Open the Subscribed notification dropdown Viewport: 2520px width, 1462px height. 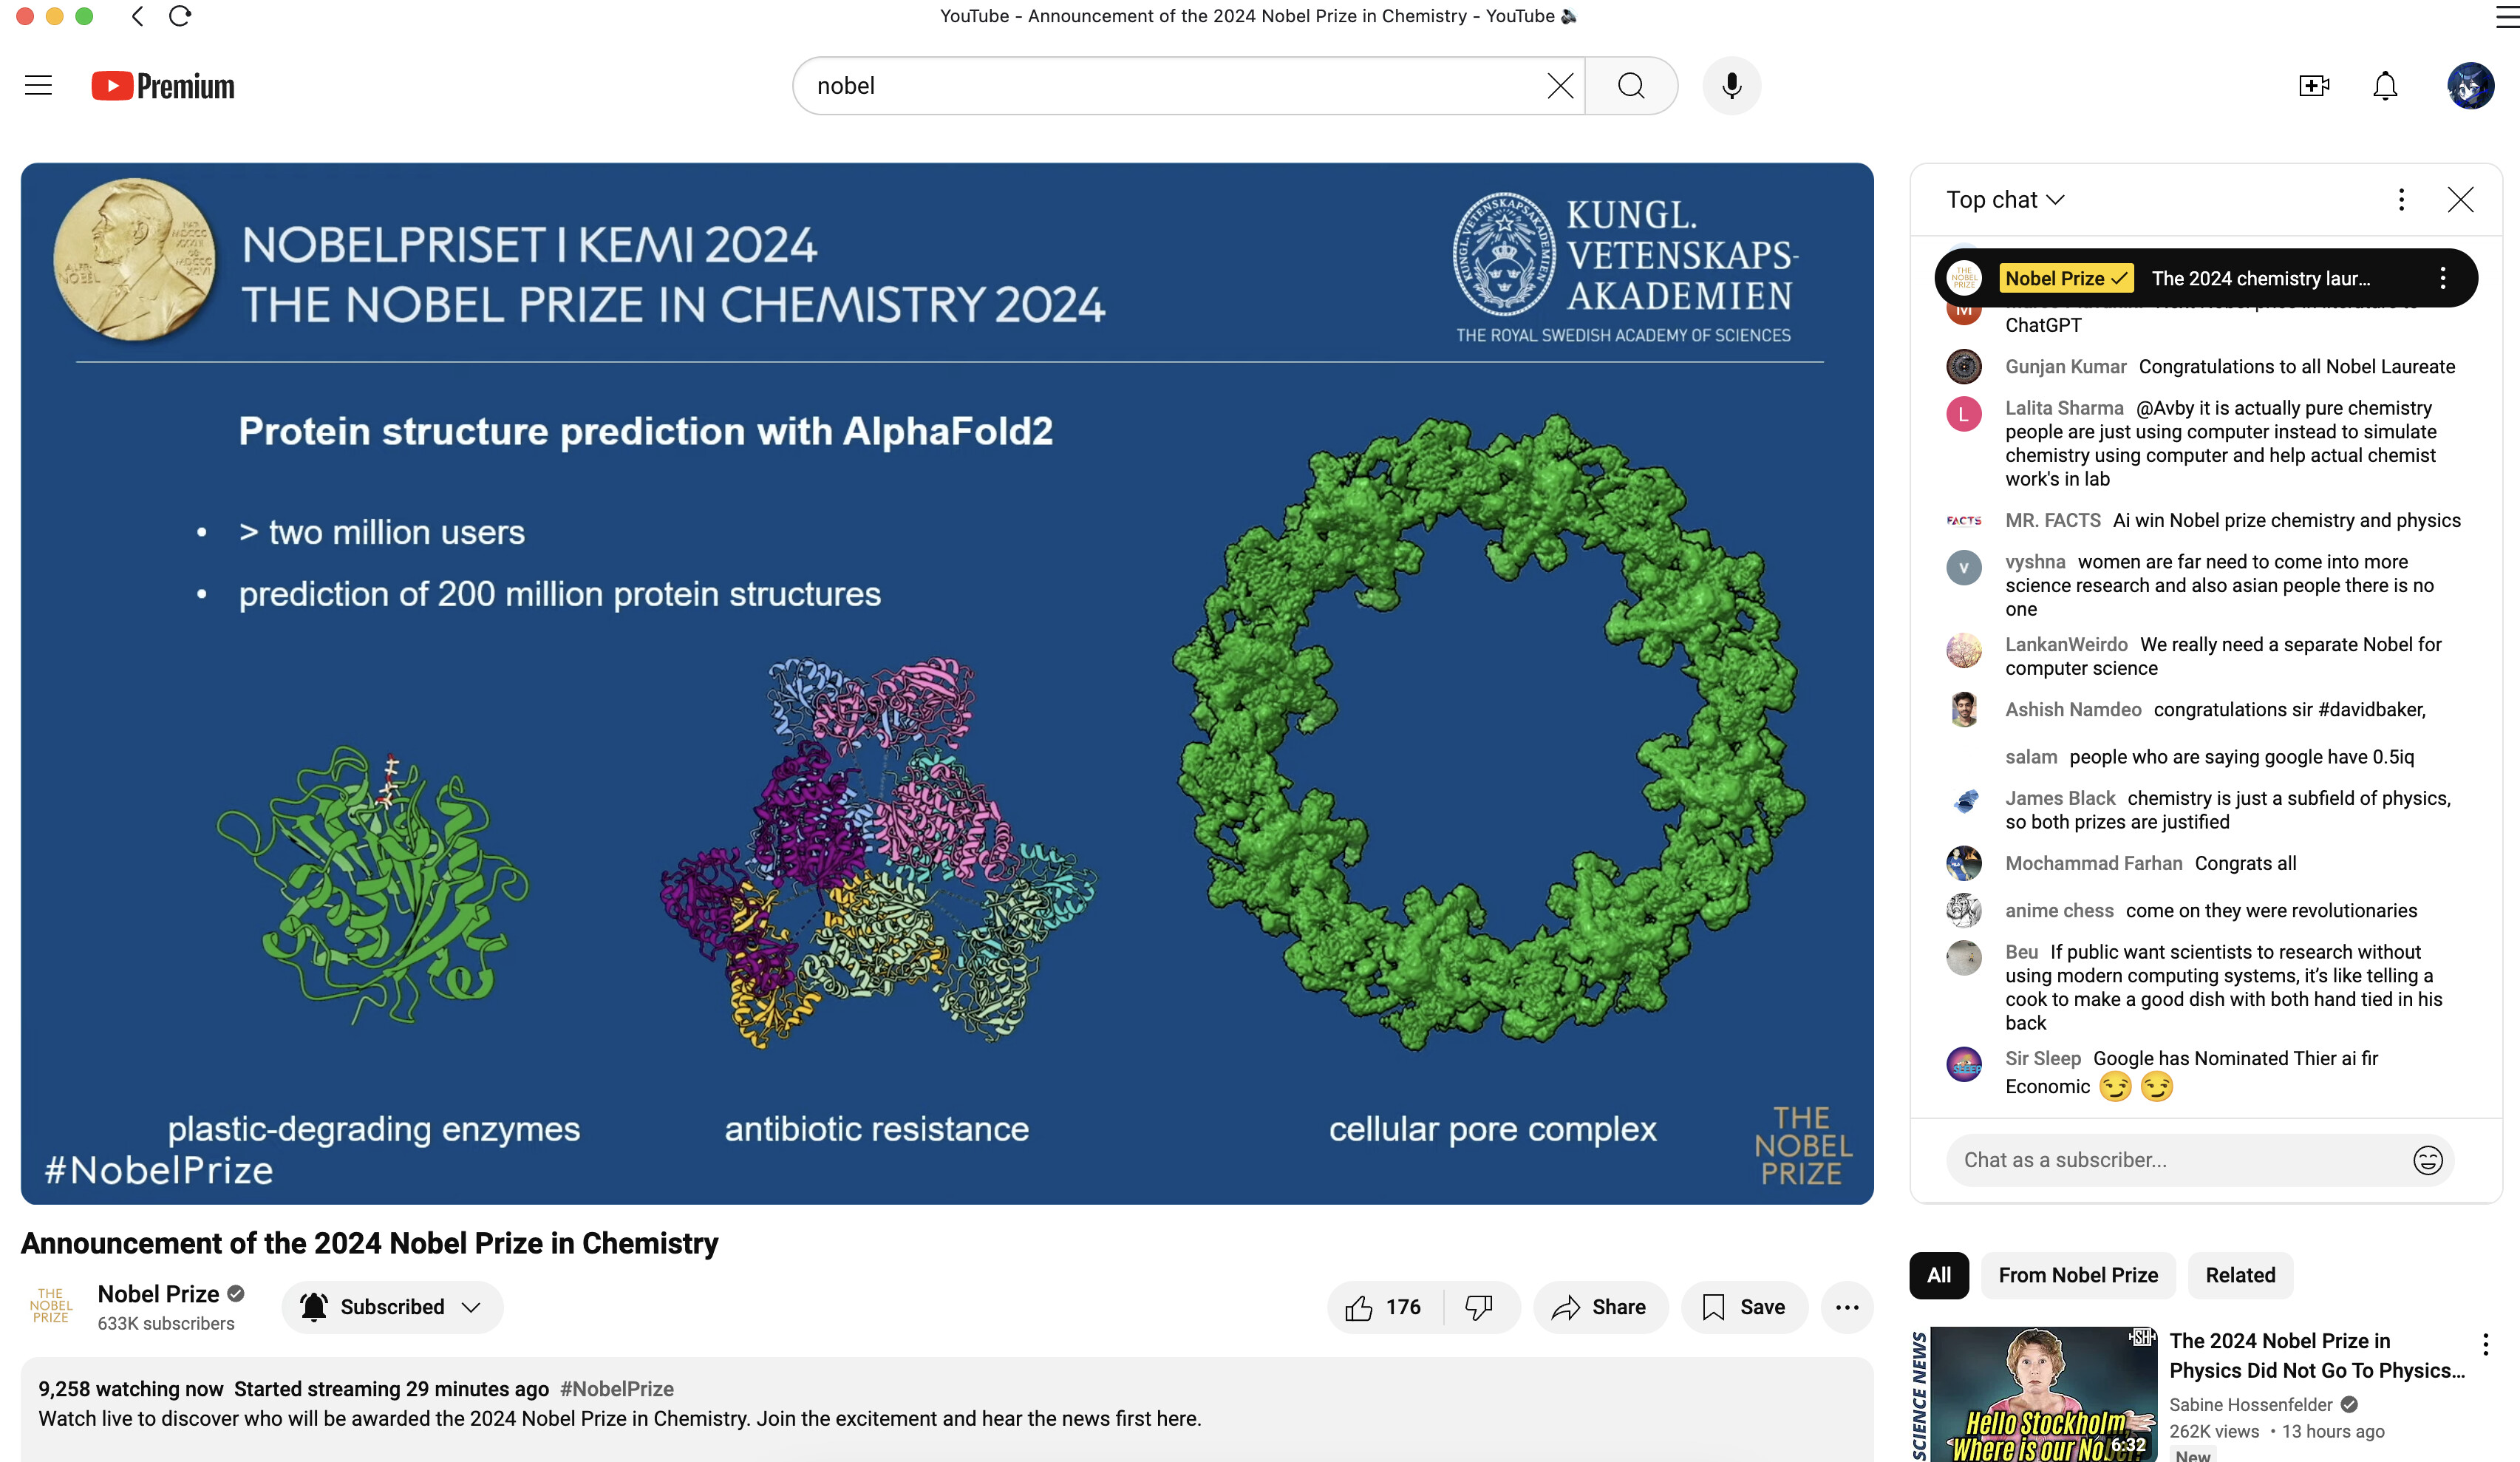[x=392, y=1307]
